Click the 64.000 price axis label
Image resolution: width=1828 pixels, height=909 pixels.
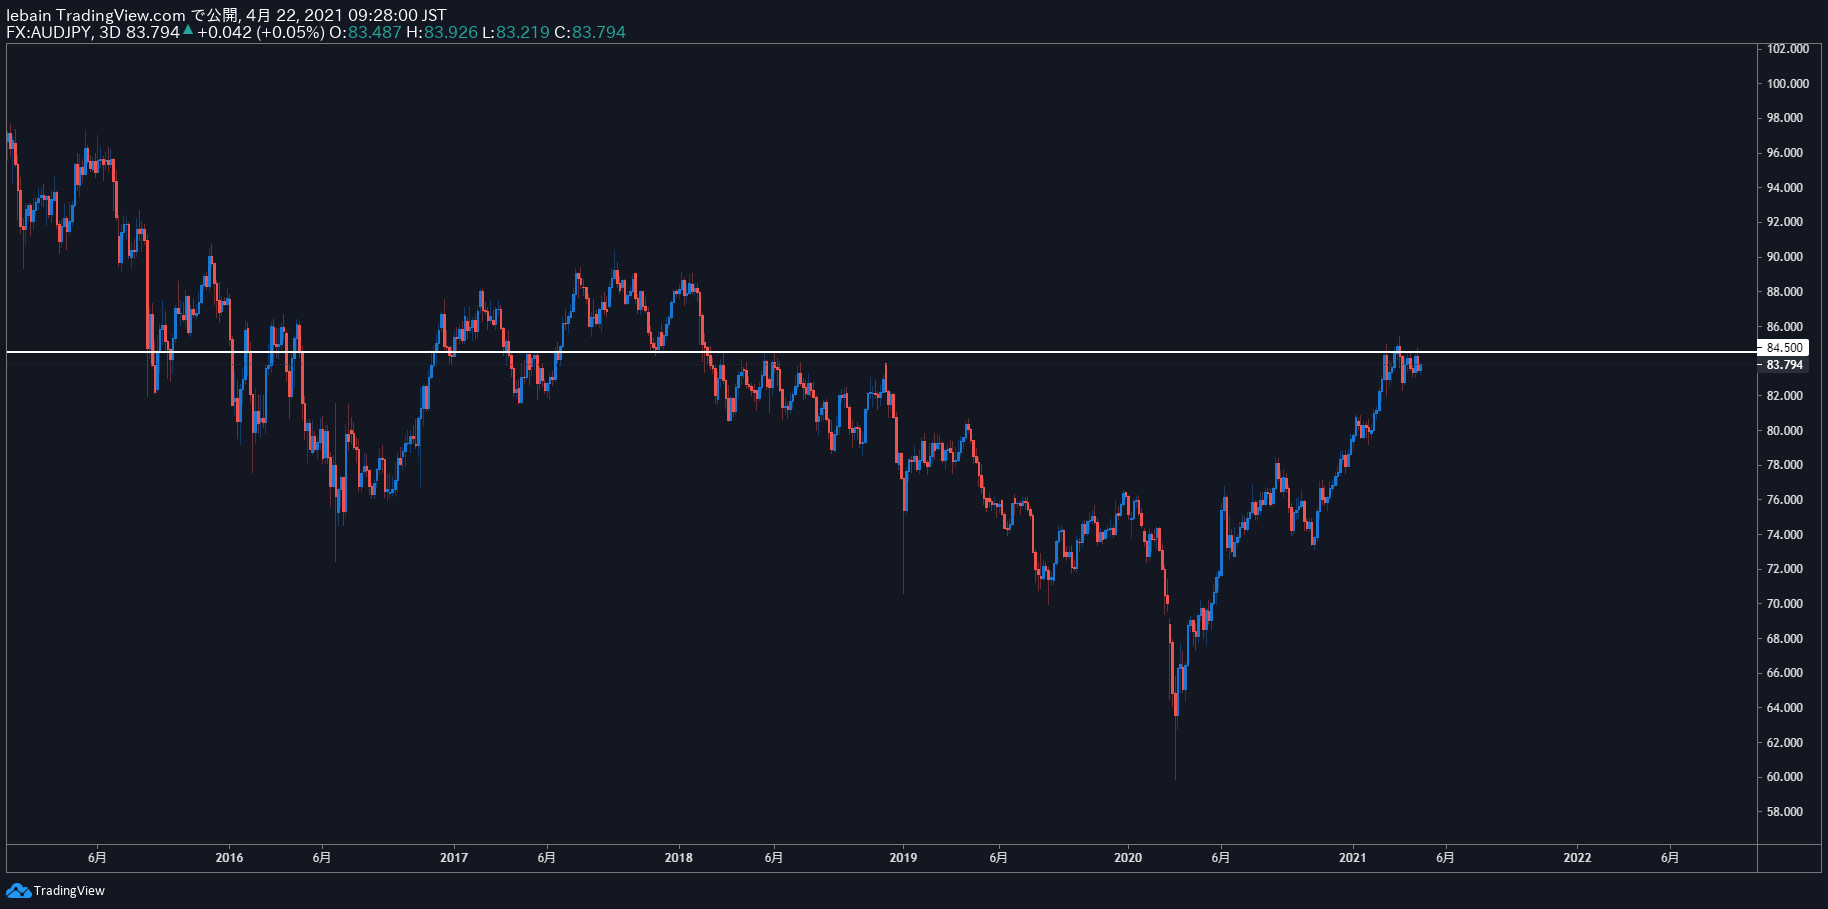point(1784,708)
